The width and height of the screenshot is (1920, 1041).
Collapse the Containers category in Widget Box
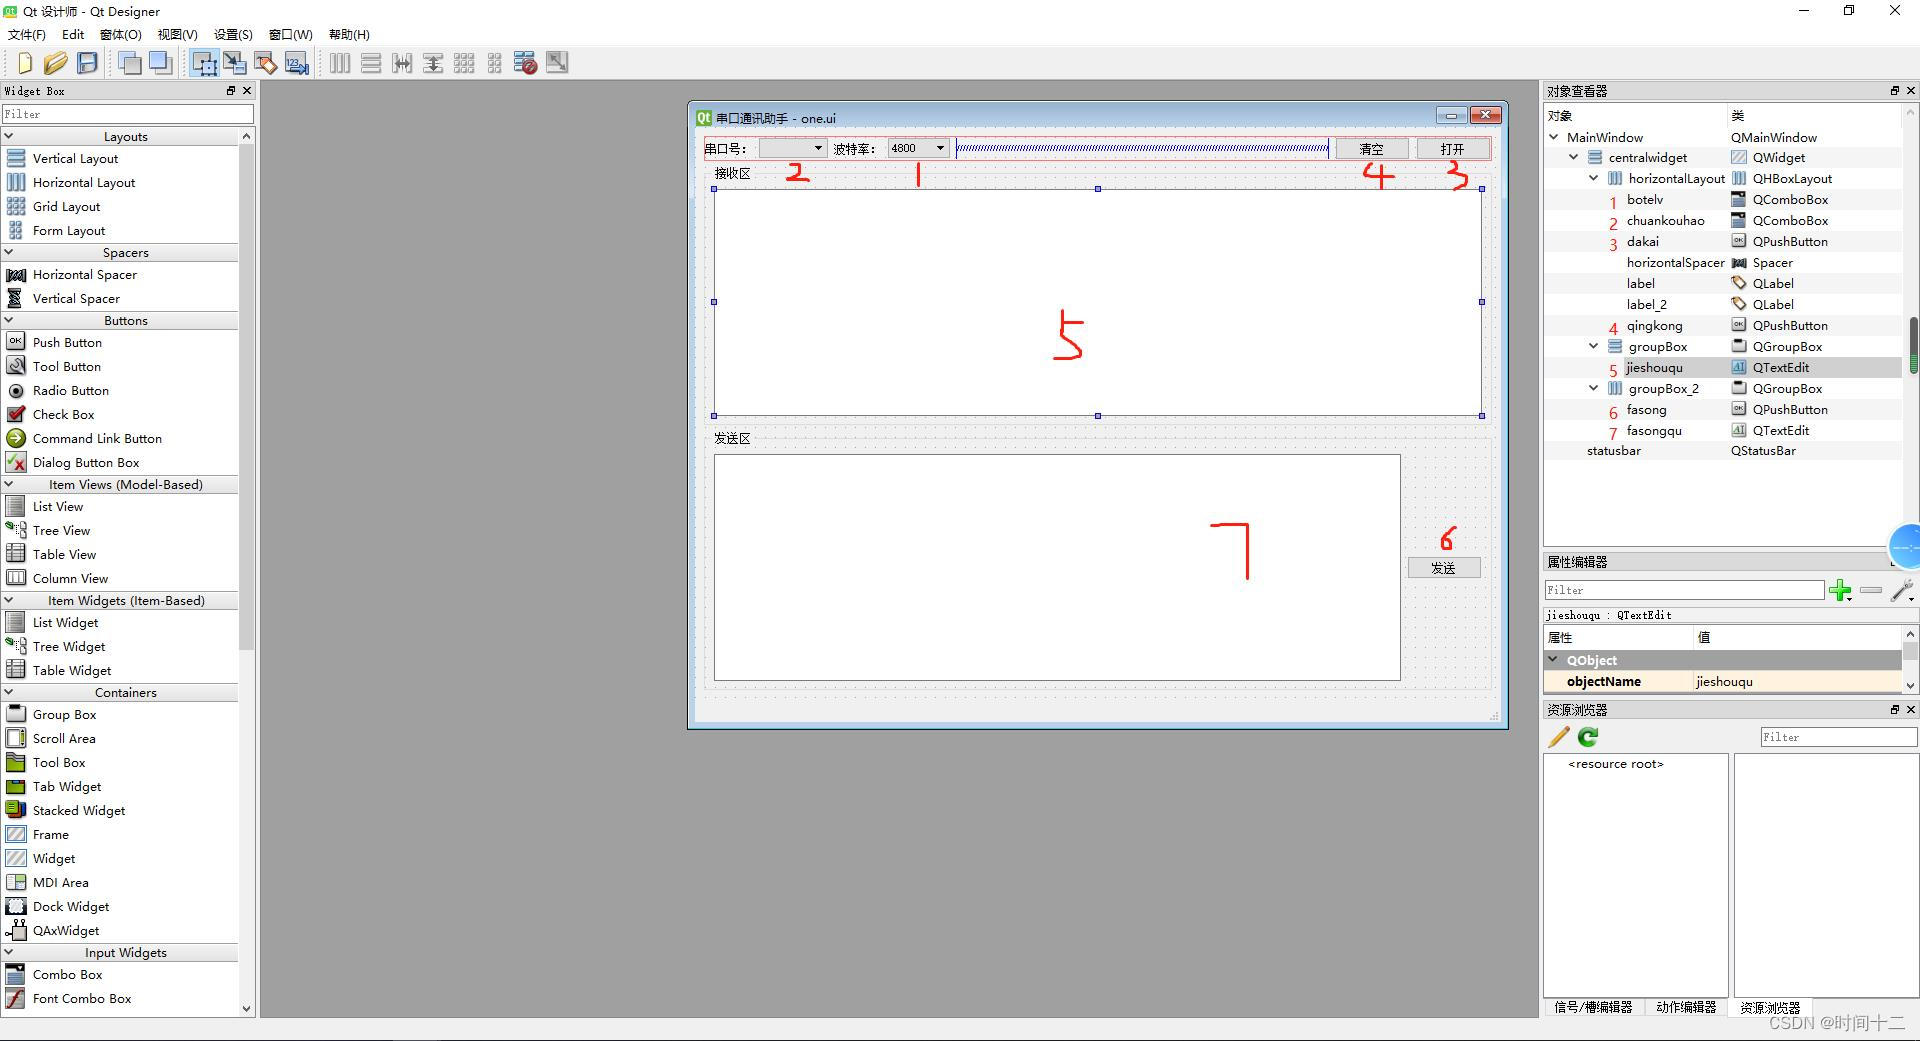[9, 692]
